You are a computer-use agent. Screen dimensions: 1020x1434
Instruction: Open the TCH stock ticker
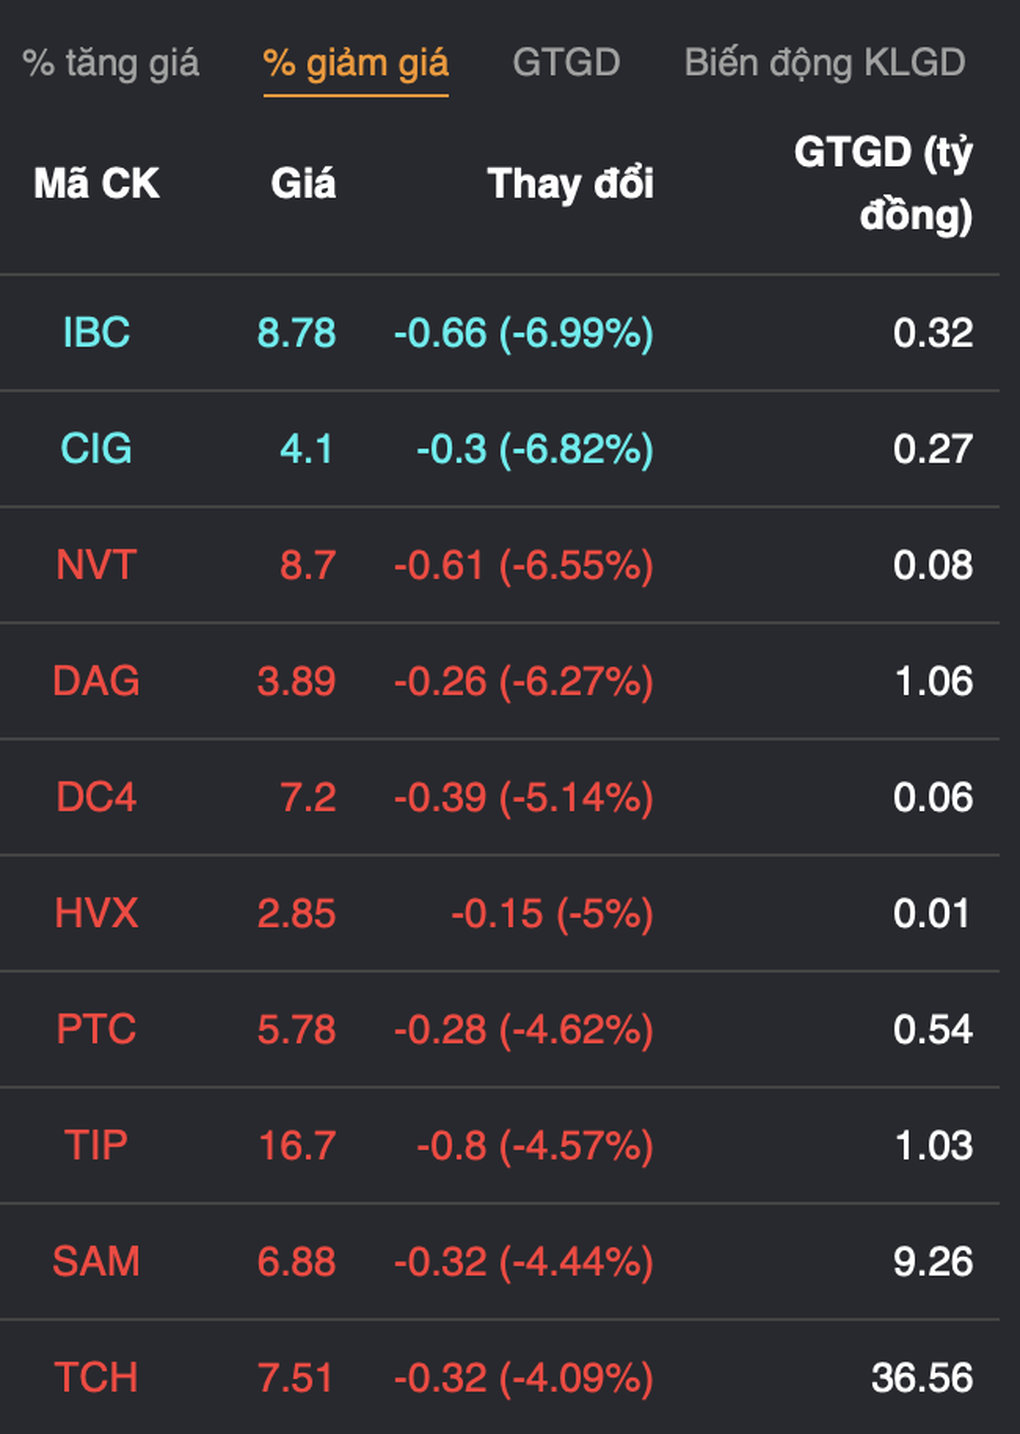click(96, 1377)
